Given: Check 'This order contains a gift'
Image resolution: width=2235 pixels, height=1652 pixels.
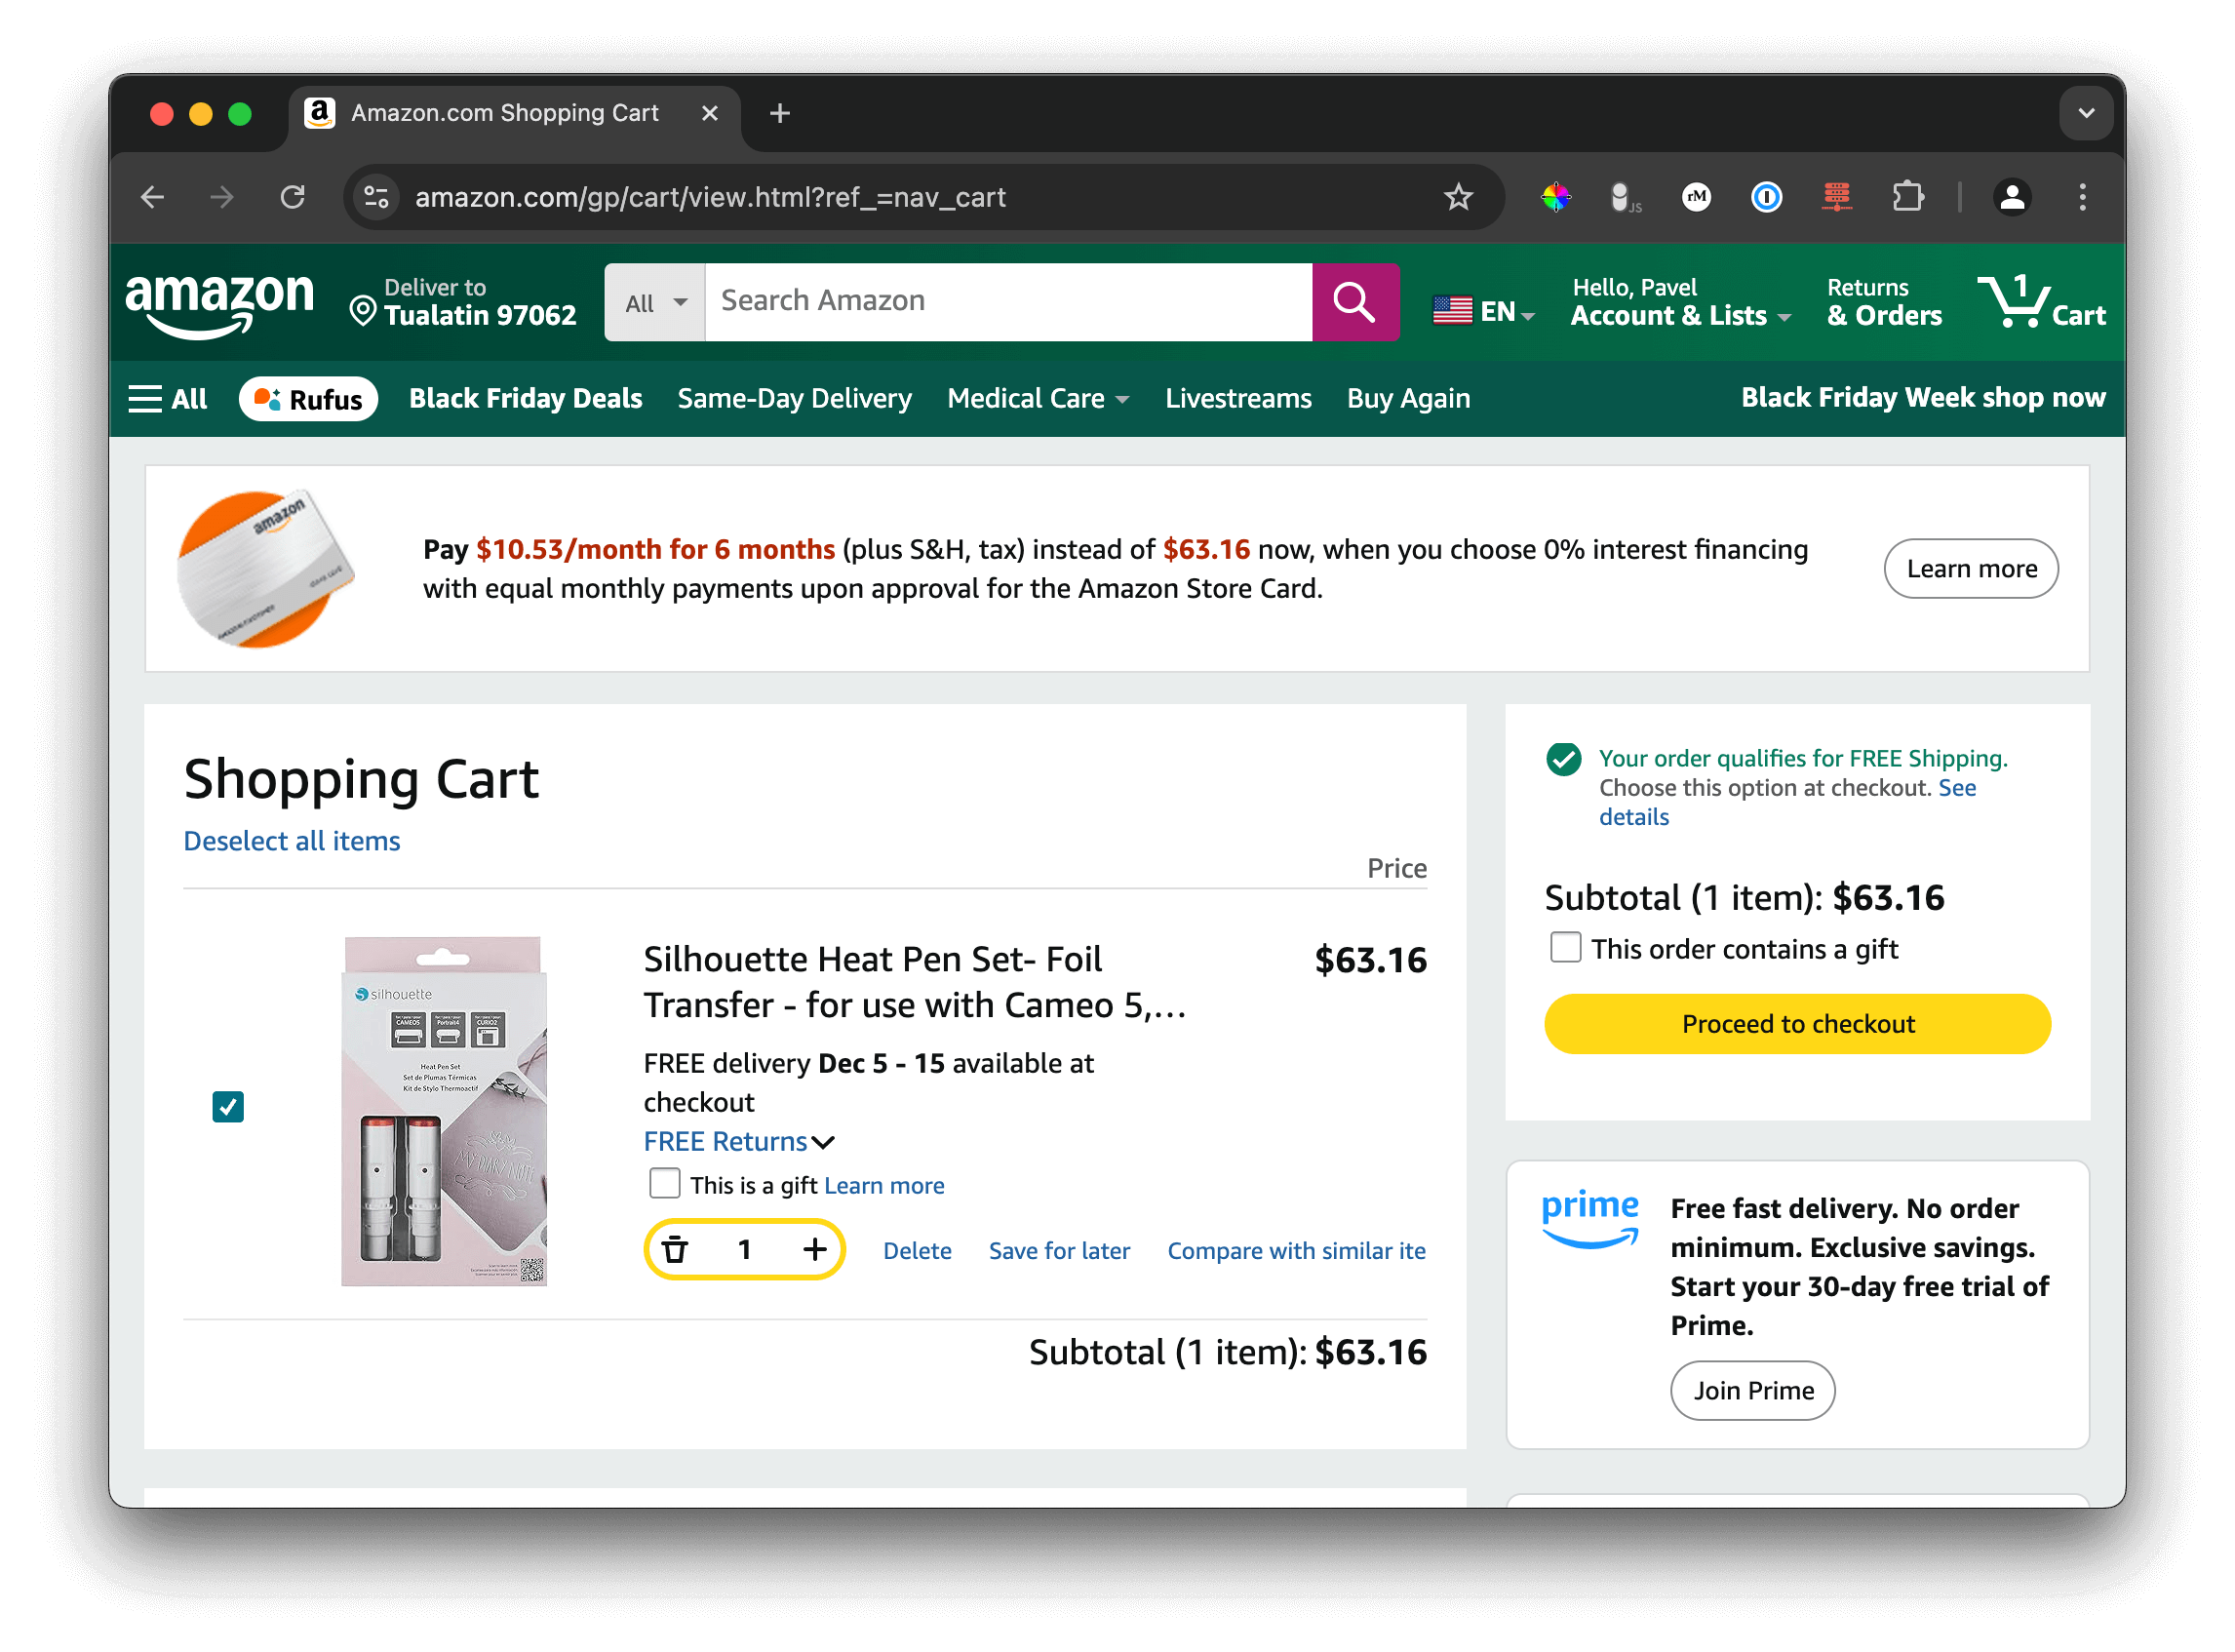Looking at the screenshot, I should (1565, 946).
